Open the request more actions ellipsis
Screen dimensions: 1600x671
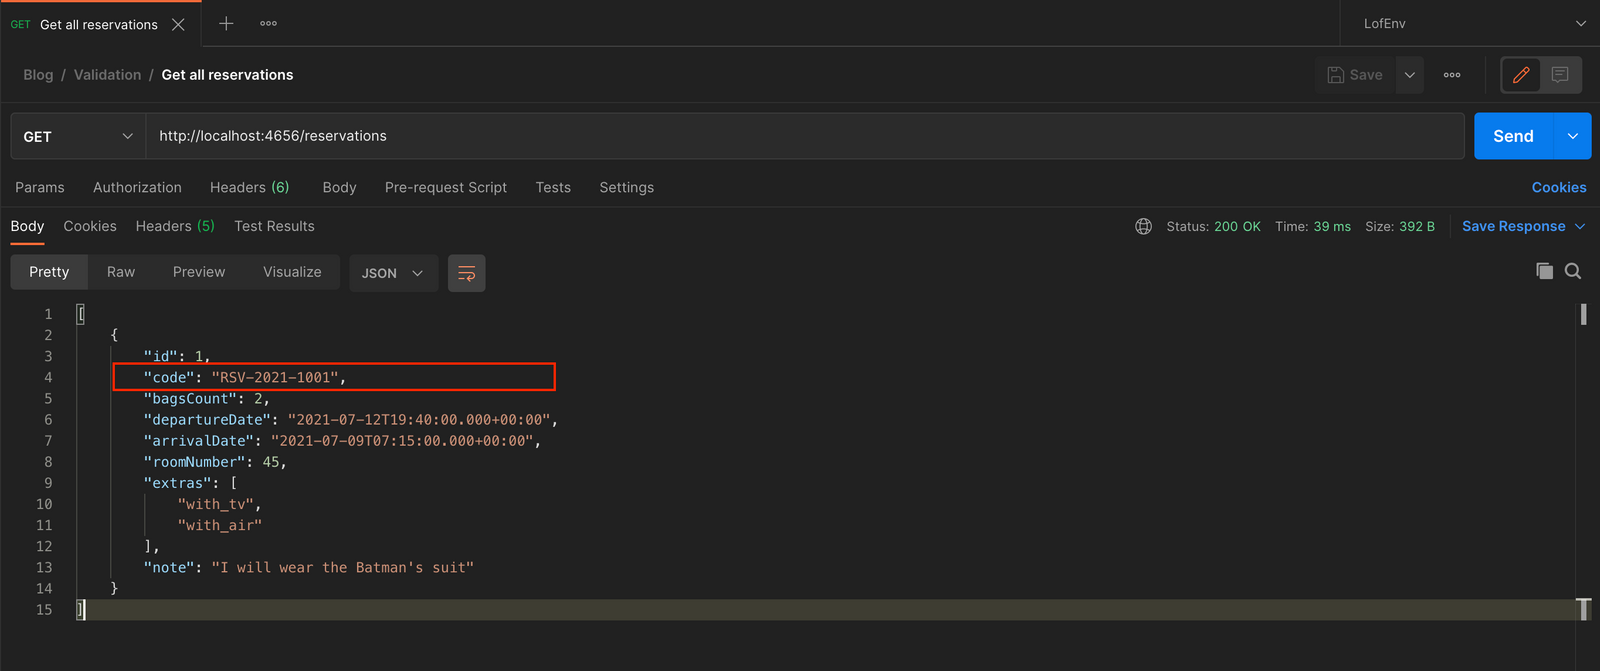pos(1452,75)
